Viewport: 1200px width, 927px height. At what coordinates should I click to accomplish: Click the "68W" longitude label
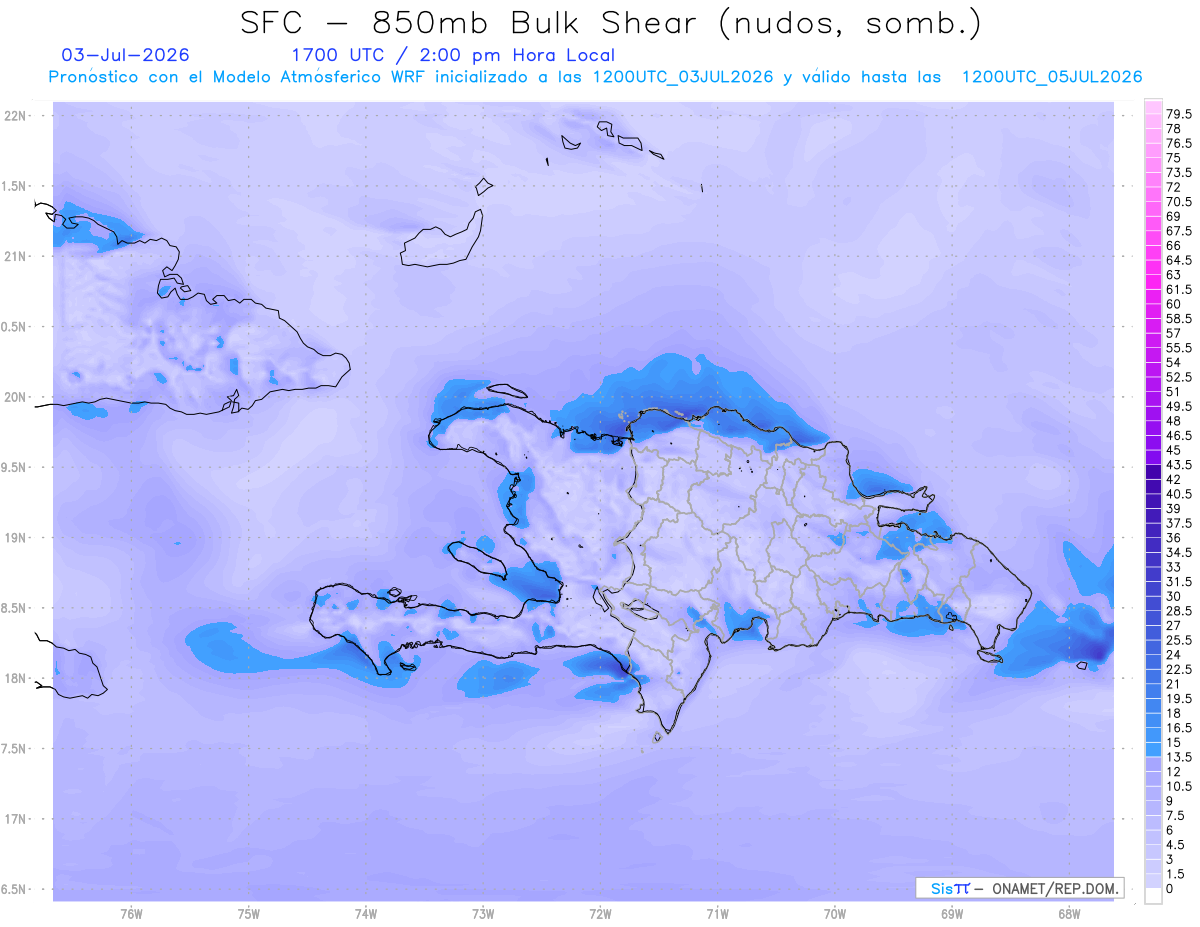pyautogui.click(x=1069, y=913)
